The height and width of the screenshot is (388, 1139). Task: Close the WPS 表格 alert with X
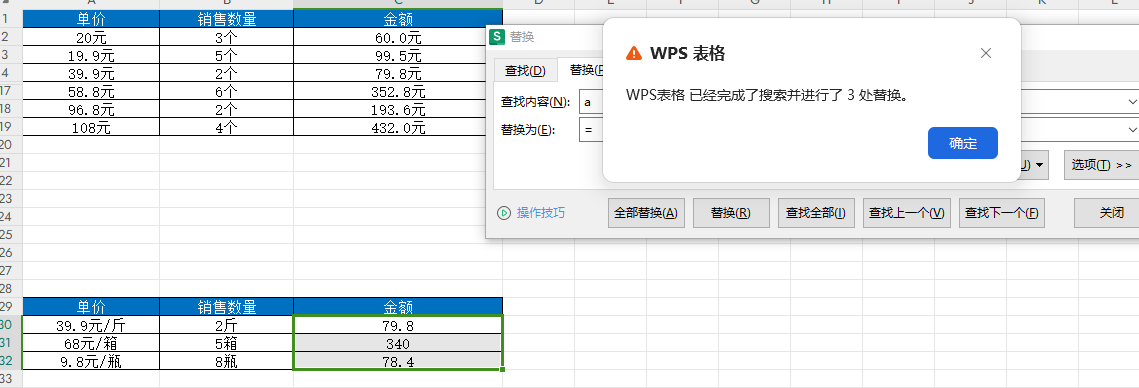point(986,53)
